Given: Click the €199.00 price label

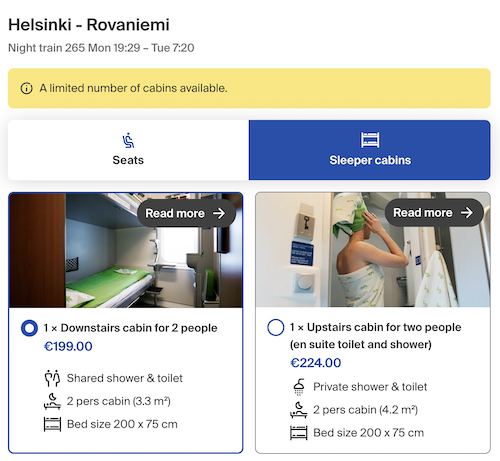Looking at the screenshot, I should point(68,346).
